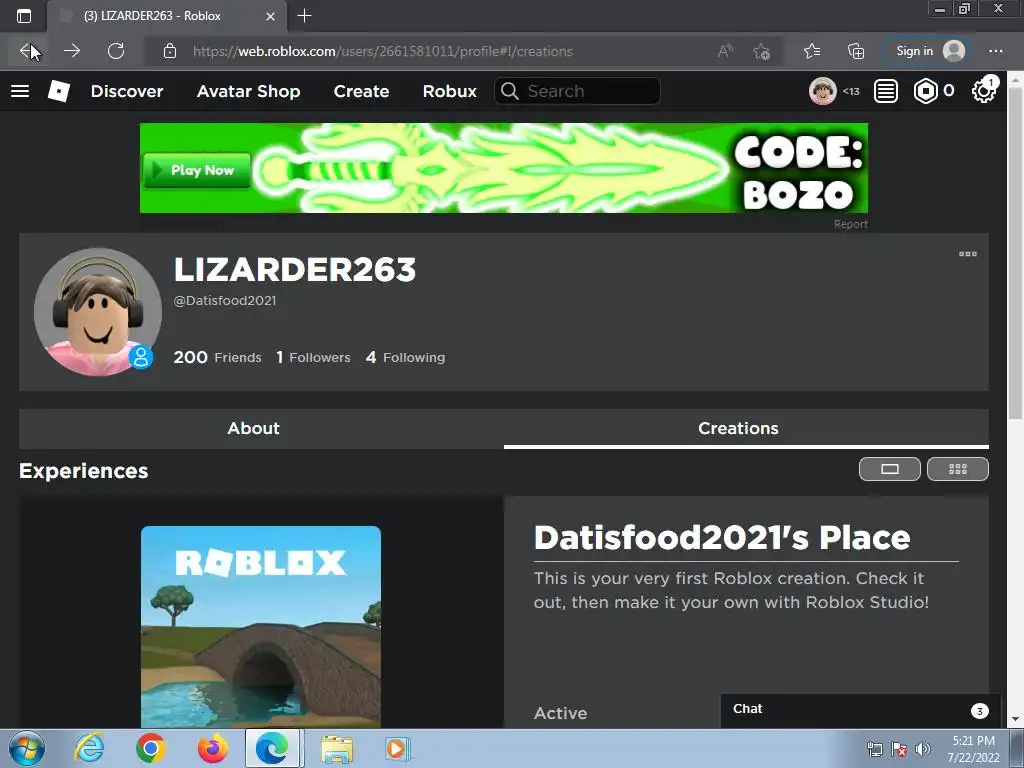Open the Robux balance icon
This screenshot has width=1024, height=768.
(925, 91)
